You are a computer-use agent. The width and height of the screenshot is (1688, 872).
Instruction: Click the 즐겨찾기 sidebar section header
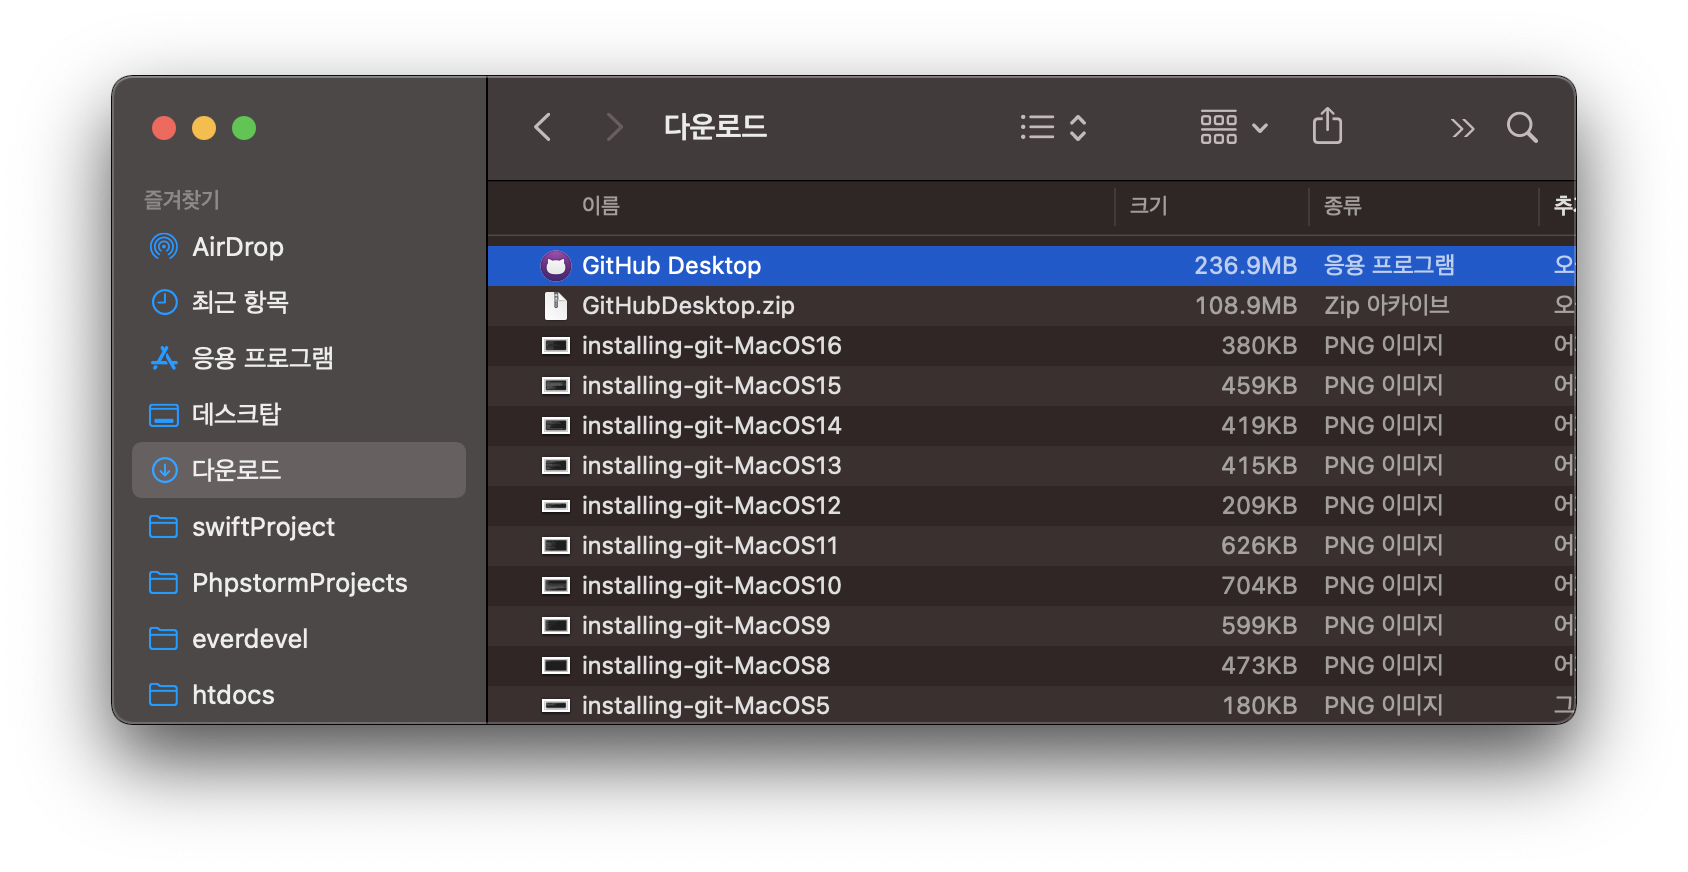coord(182,200)
